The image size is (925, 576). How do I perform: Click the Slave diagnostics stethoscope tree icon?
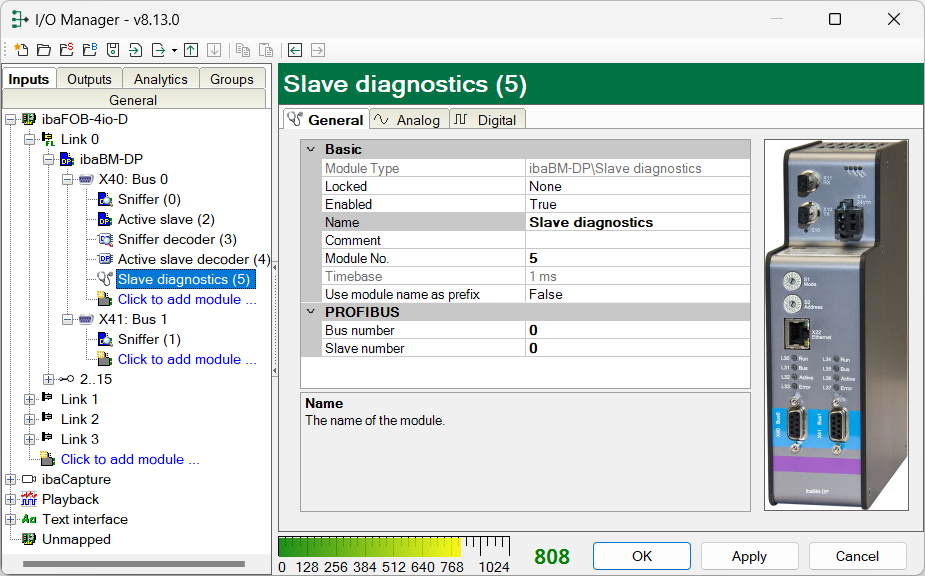point(105,279)
